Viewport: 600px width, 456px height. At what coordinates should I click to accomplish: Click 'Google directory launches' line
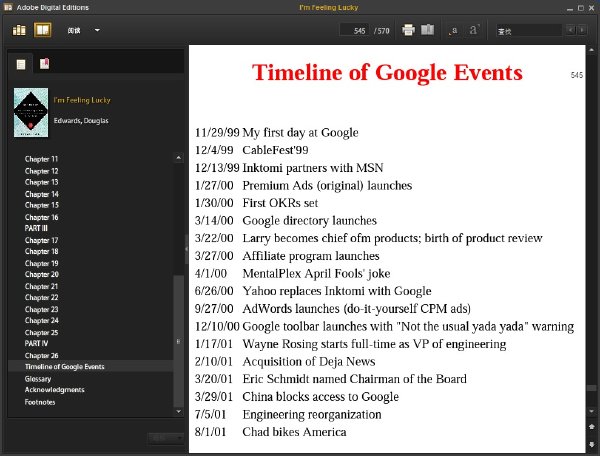pyautogui.click(x=310, y=220)
